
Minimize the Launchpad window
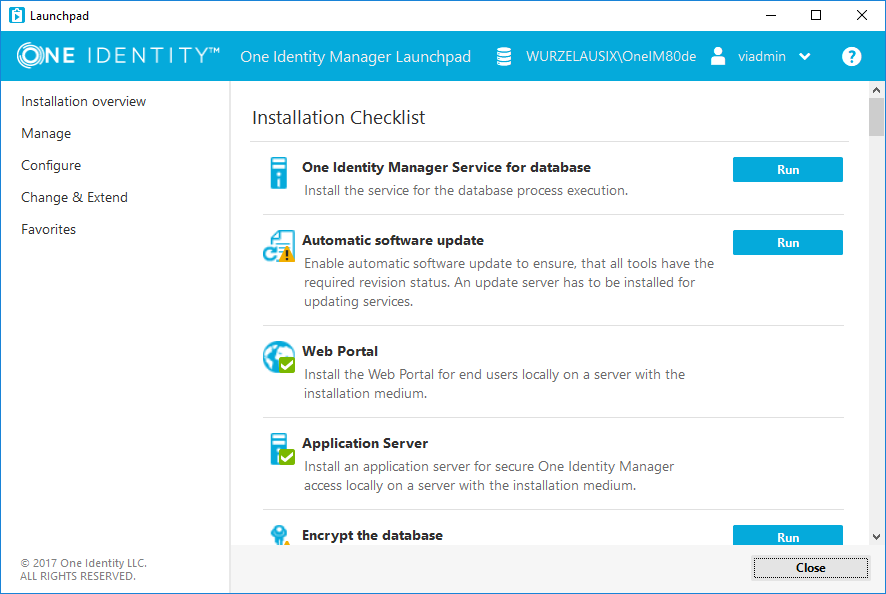[x=771, y=15]
